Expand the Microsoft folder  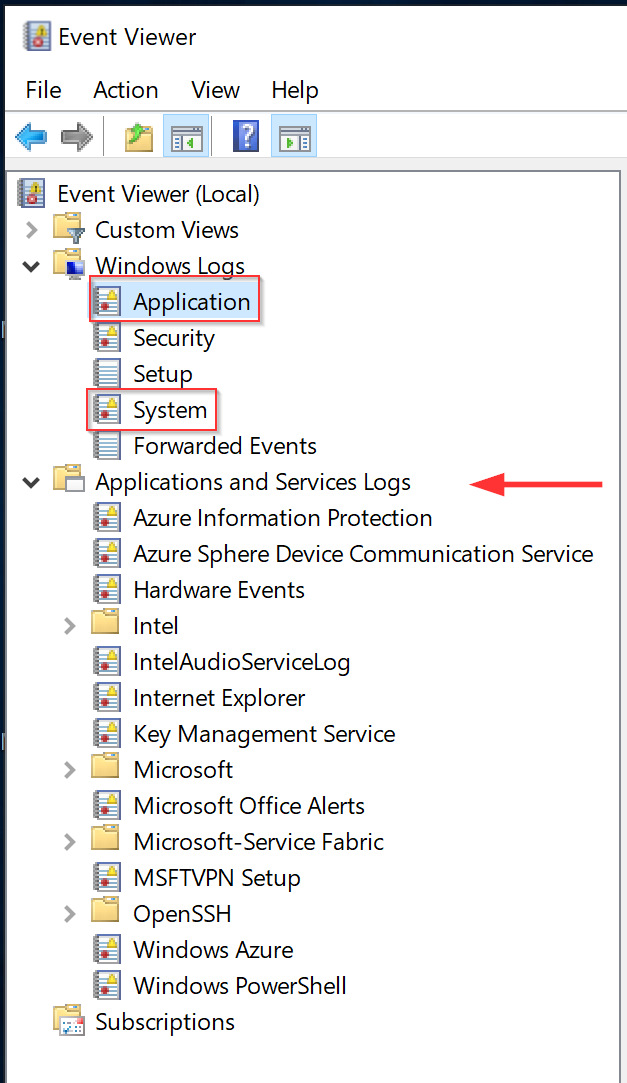(69, 769)
